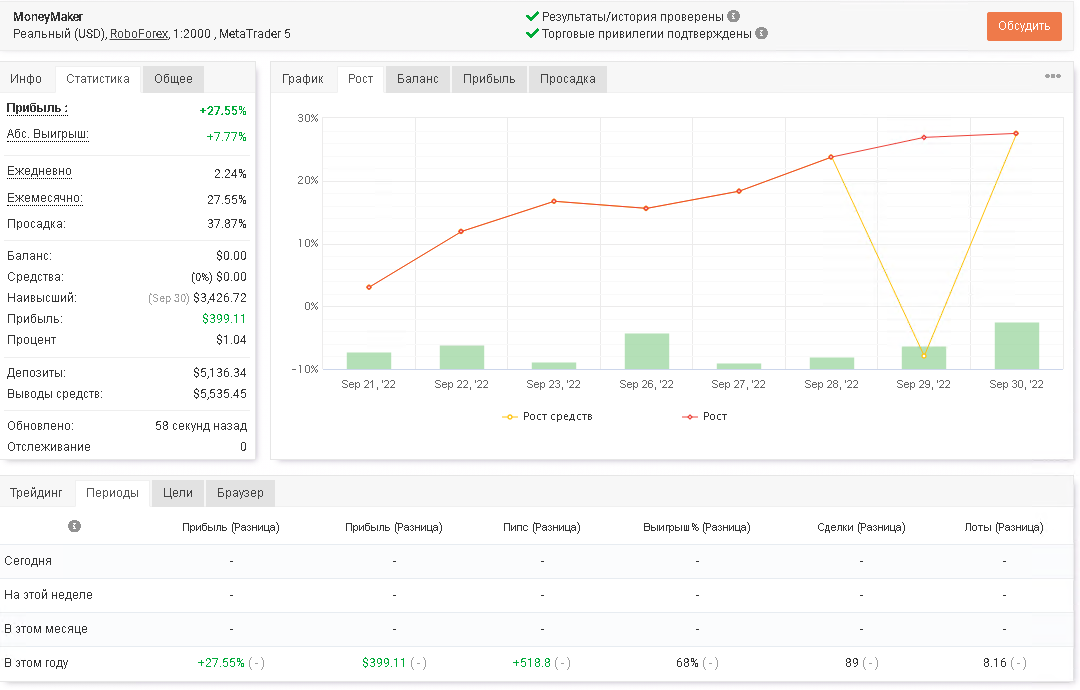
Task: Click the Sep 26 '22 profit bar
Action: [x=647, y=351]
